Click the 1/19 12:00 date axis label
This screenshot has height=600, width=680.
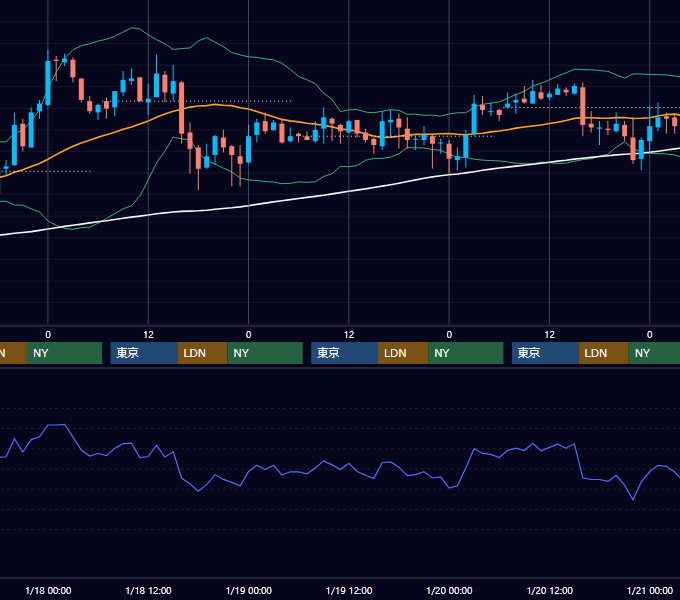click(349, 590)
